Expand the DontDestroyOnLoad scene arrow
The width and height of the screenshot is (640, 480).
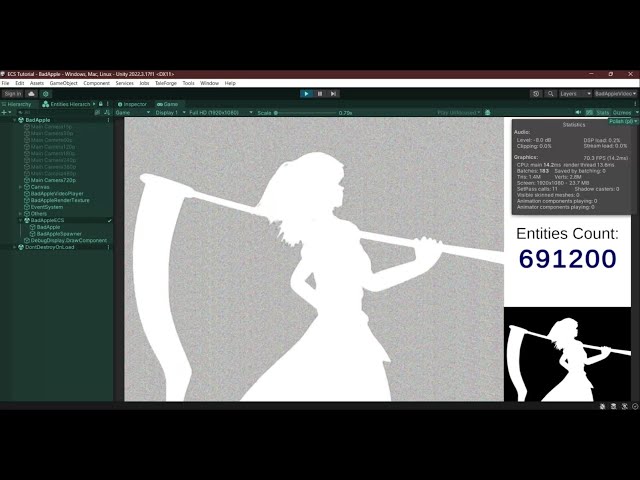pos(15,247)
